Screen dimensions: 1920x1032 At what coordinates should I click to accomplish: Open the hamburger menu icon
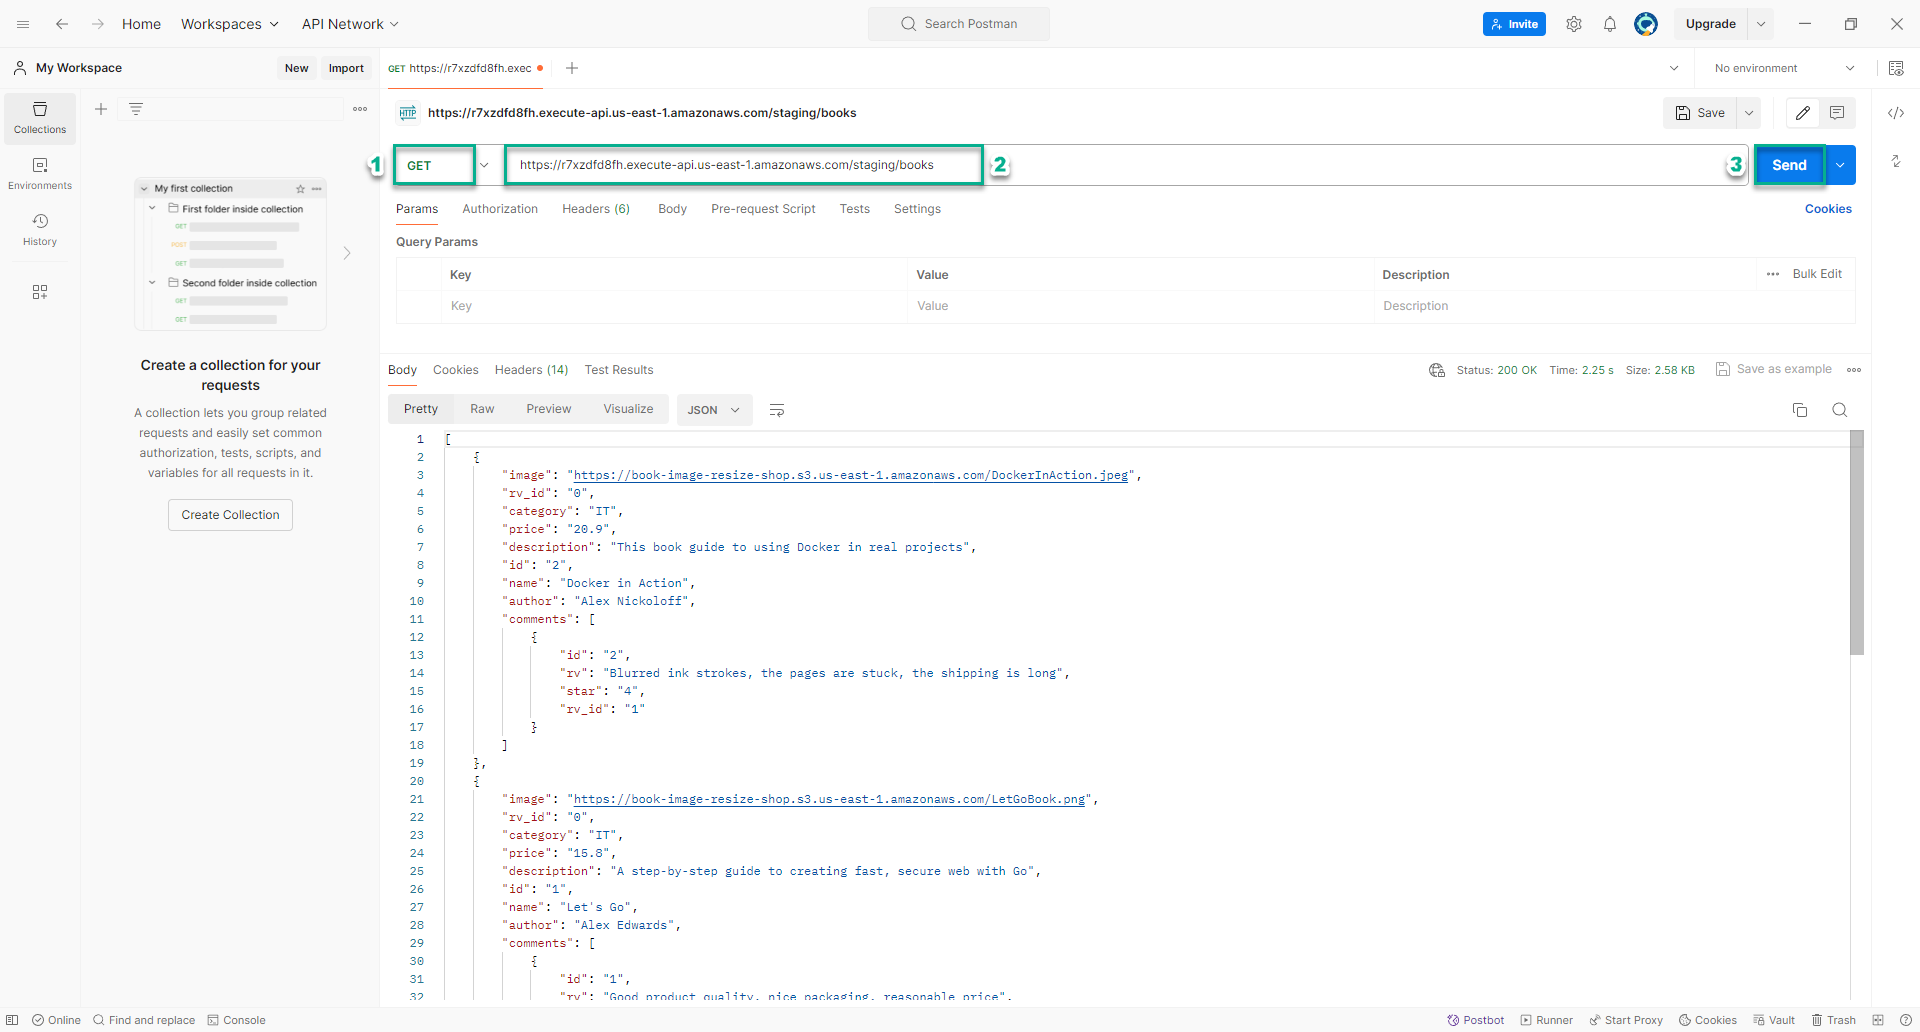pos(23,24)
